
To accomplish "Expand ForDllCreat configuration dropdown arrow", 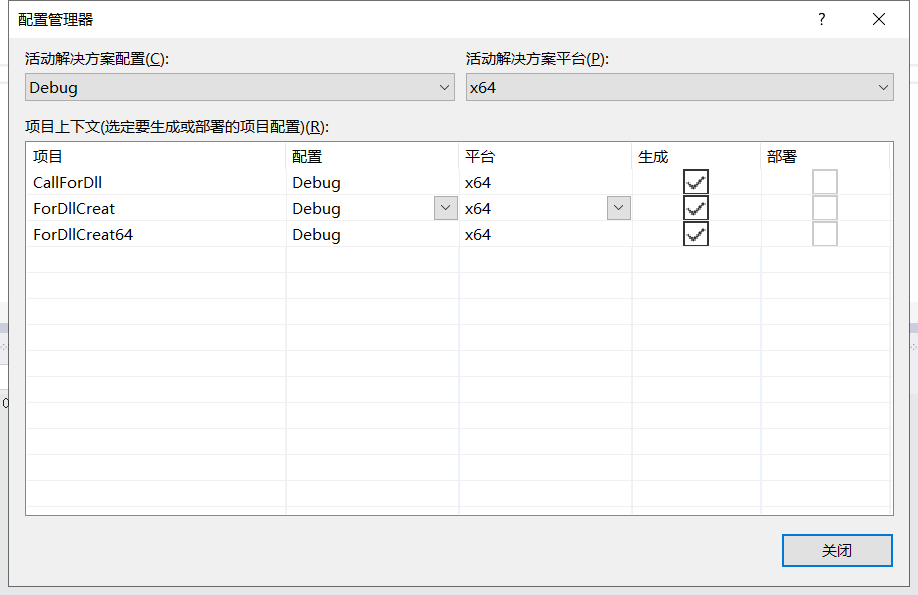I will coord(445,208).
